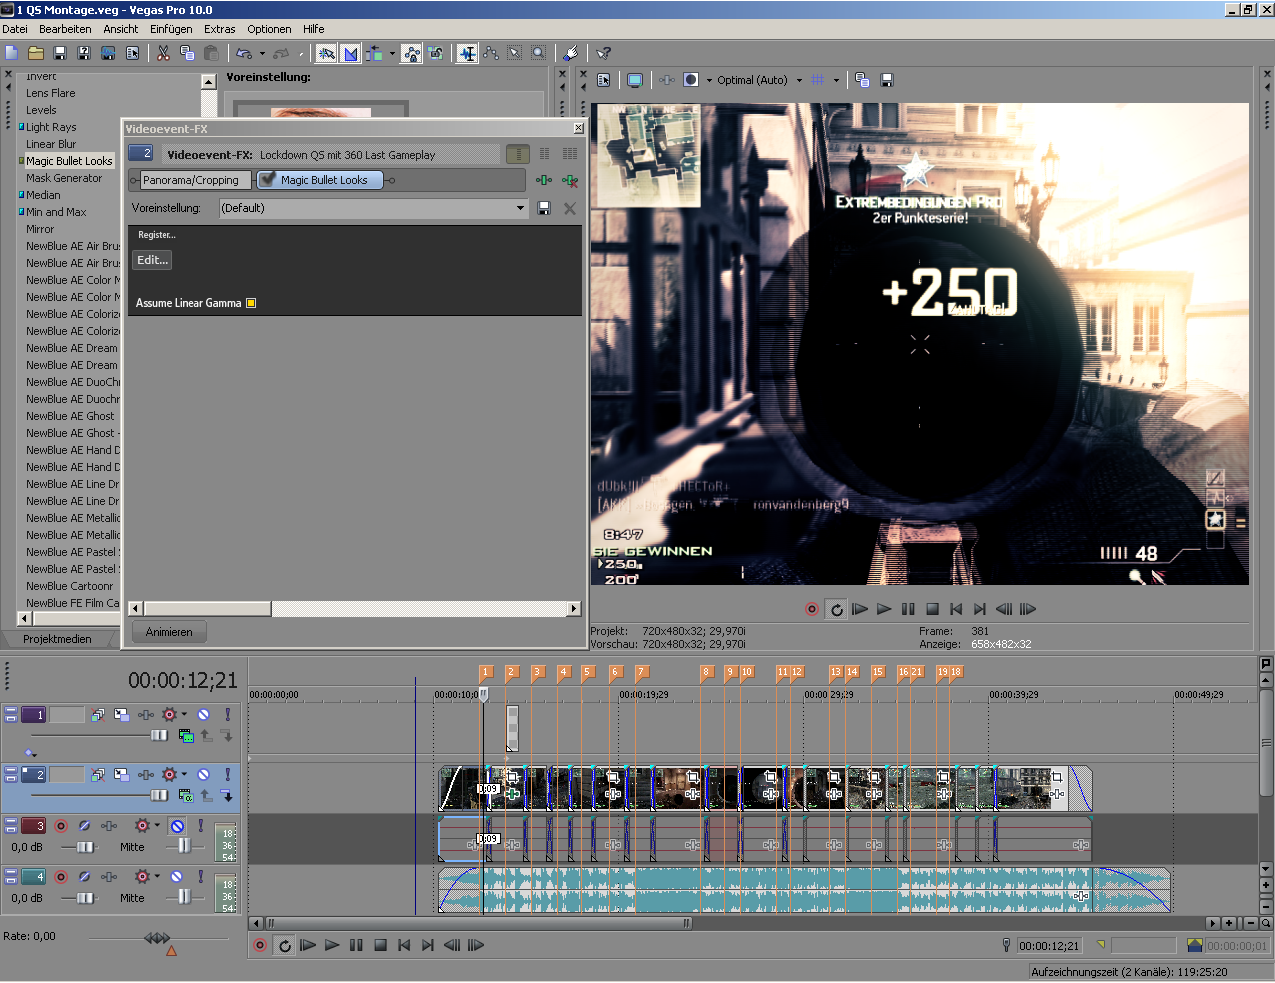Select the Normal Edit tool icon
Screen dimensions: 1275x983
[467, 53]
